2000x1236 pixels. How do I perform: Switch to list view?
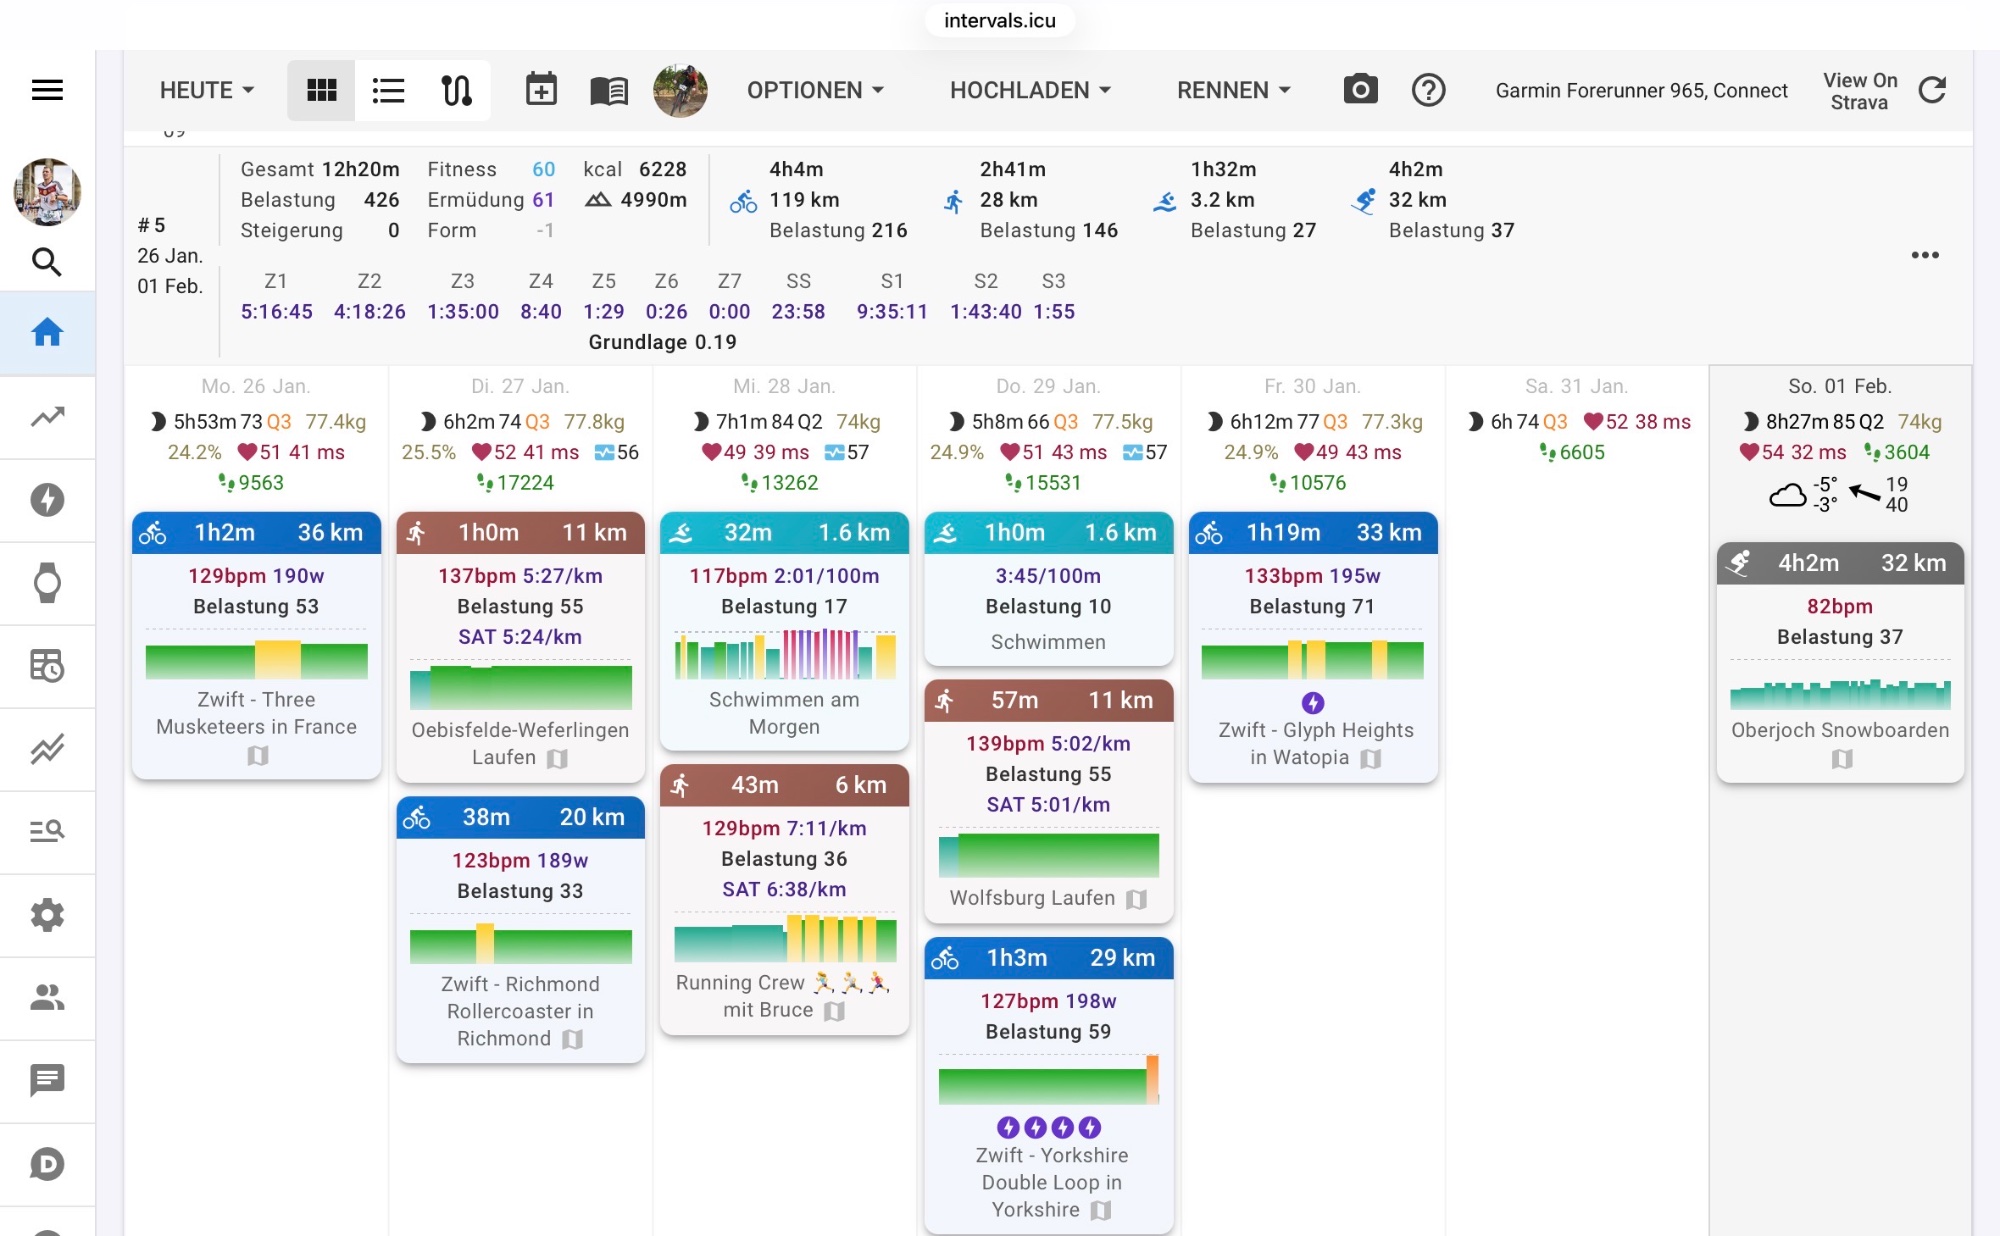pyautogui.click(x=388, y=90)
